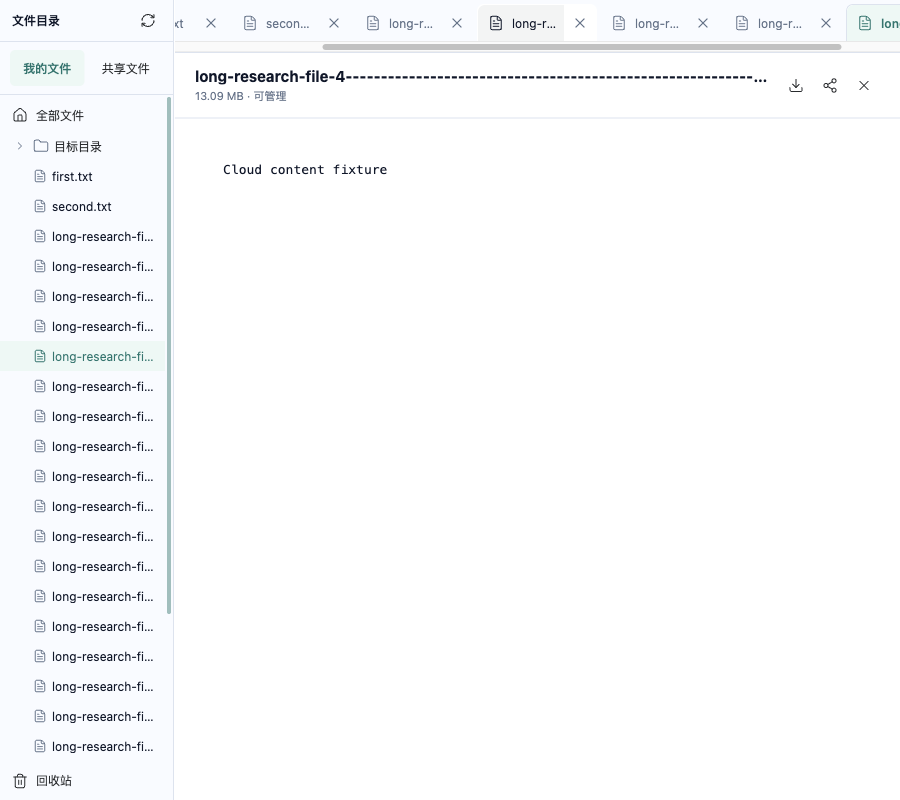Viewport: 900px width, 800px height.
Task: Close the file preview panel
Action: coord(863,86)
